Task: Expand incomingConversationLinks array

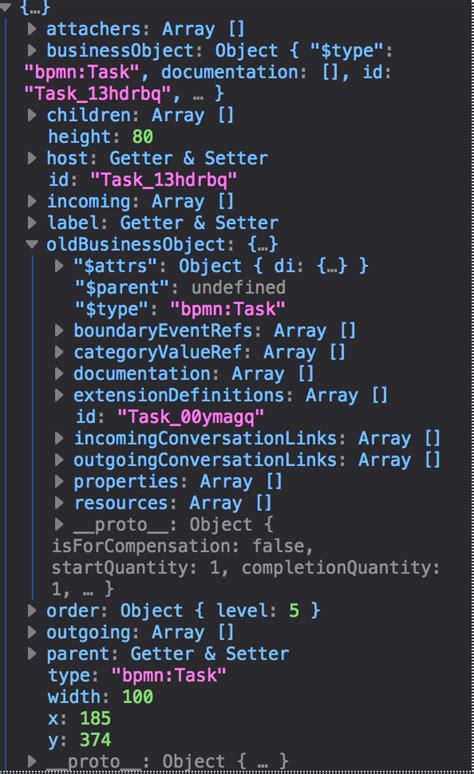Action: 59,438
